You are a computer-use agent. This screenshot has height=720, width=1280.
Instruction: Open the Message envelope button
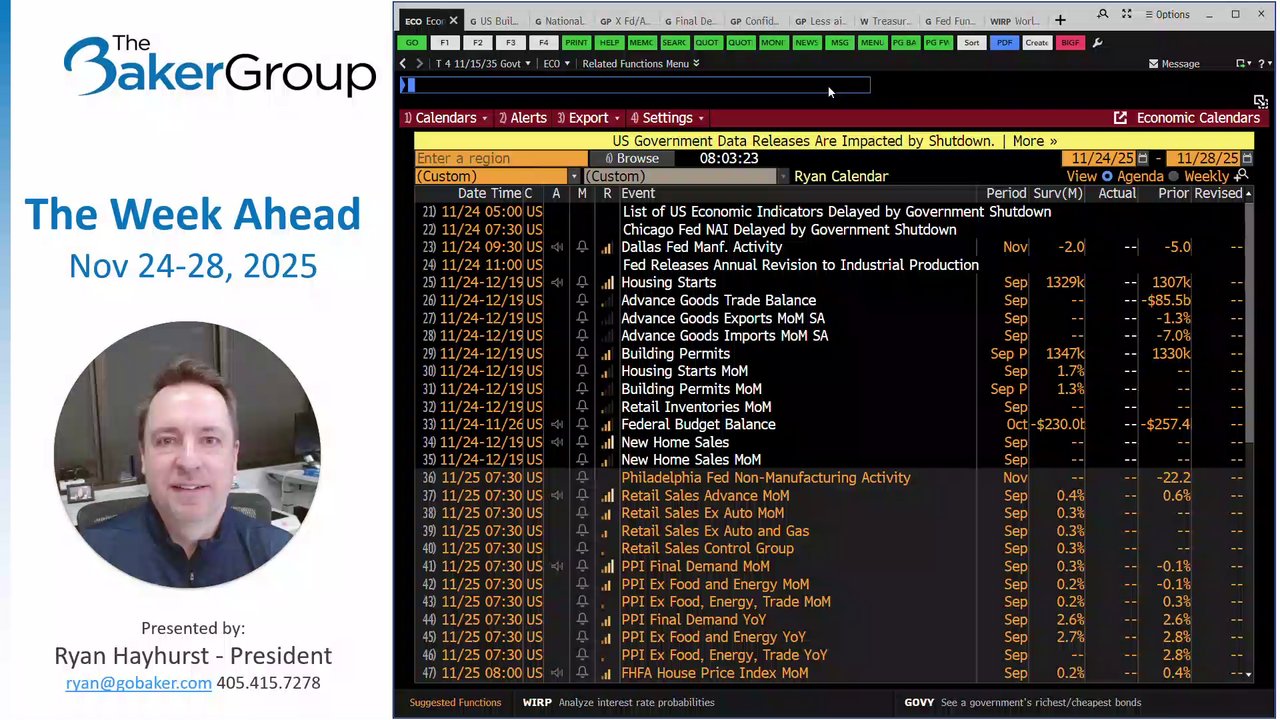1174,64
